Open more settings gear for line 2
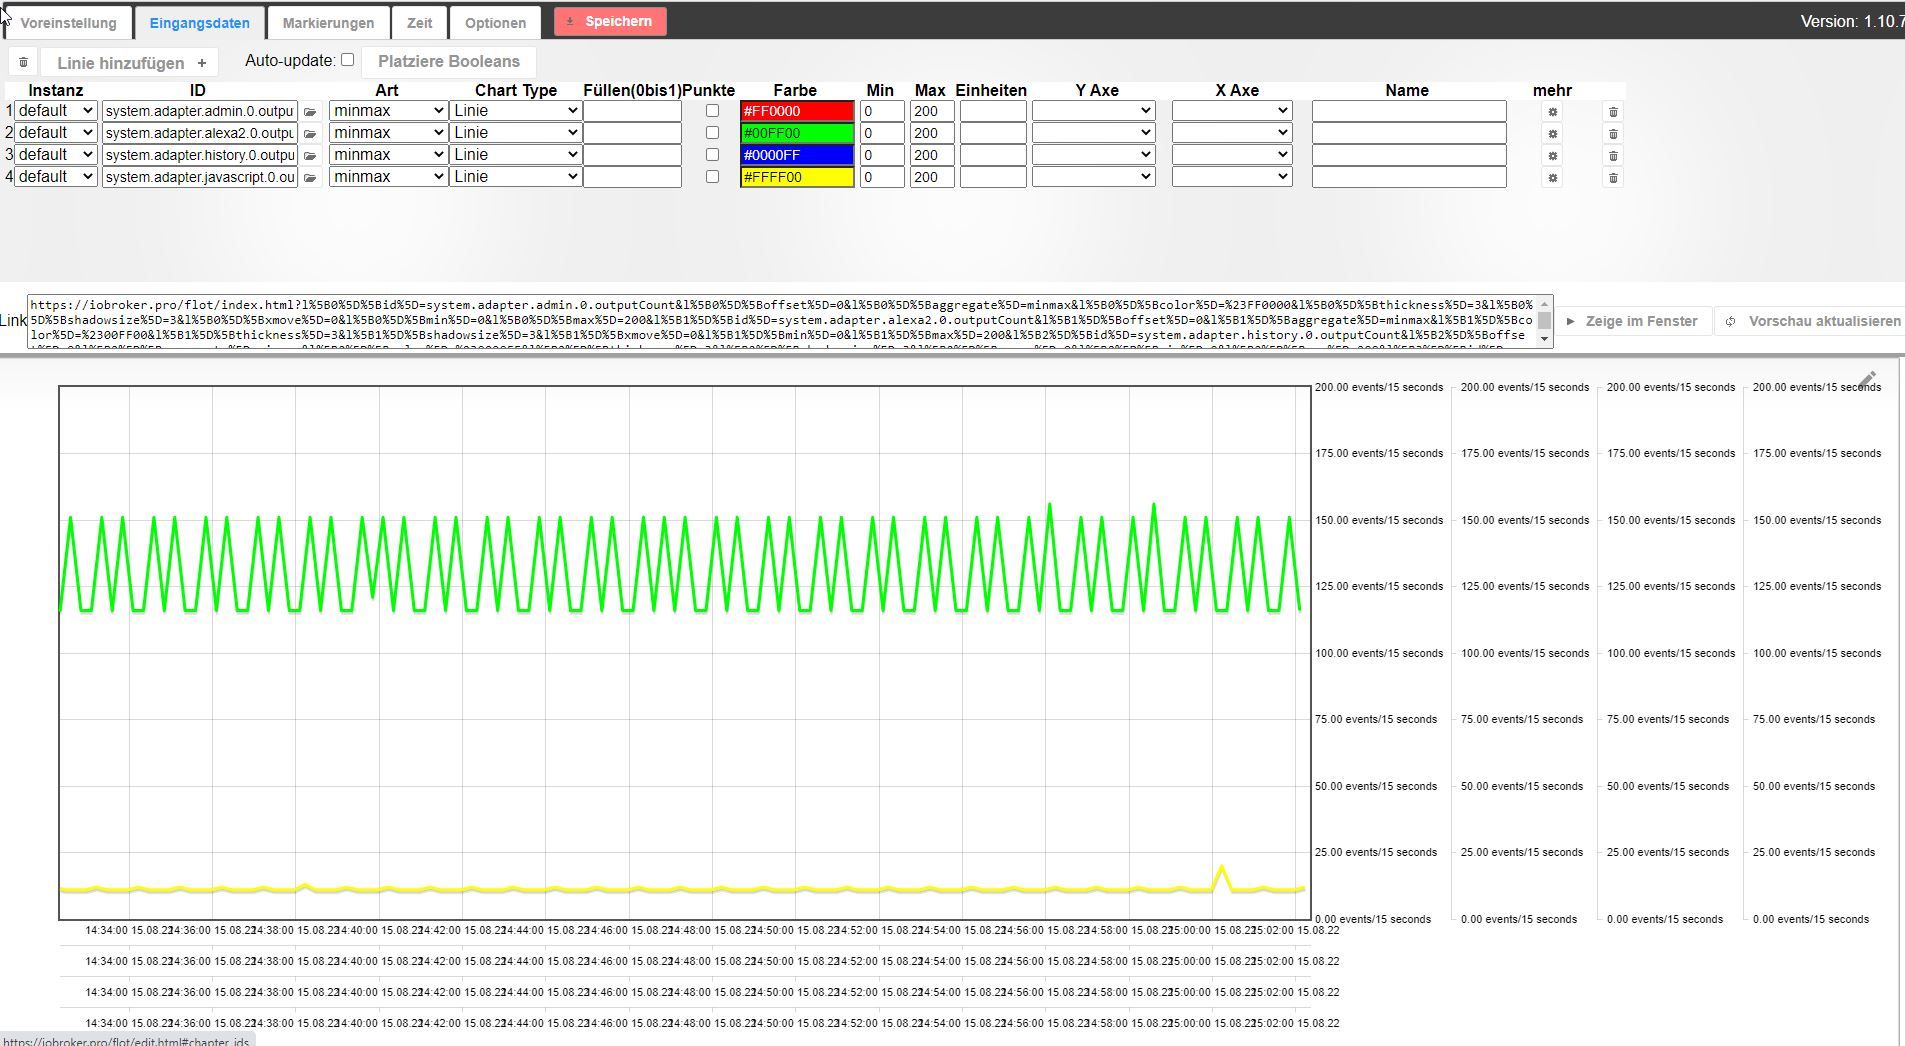 point(1552,134)
